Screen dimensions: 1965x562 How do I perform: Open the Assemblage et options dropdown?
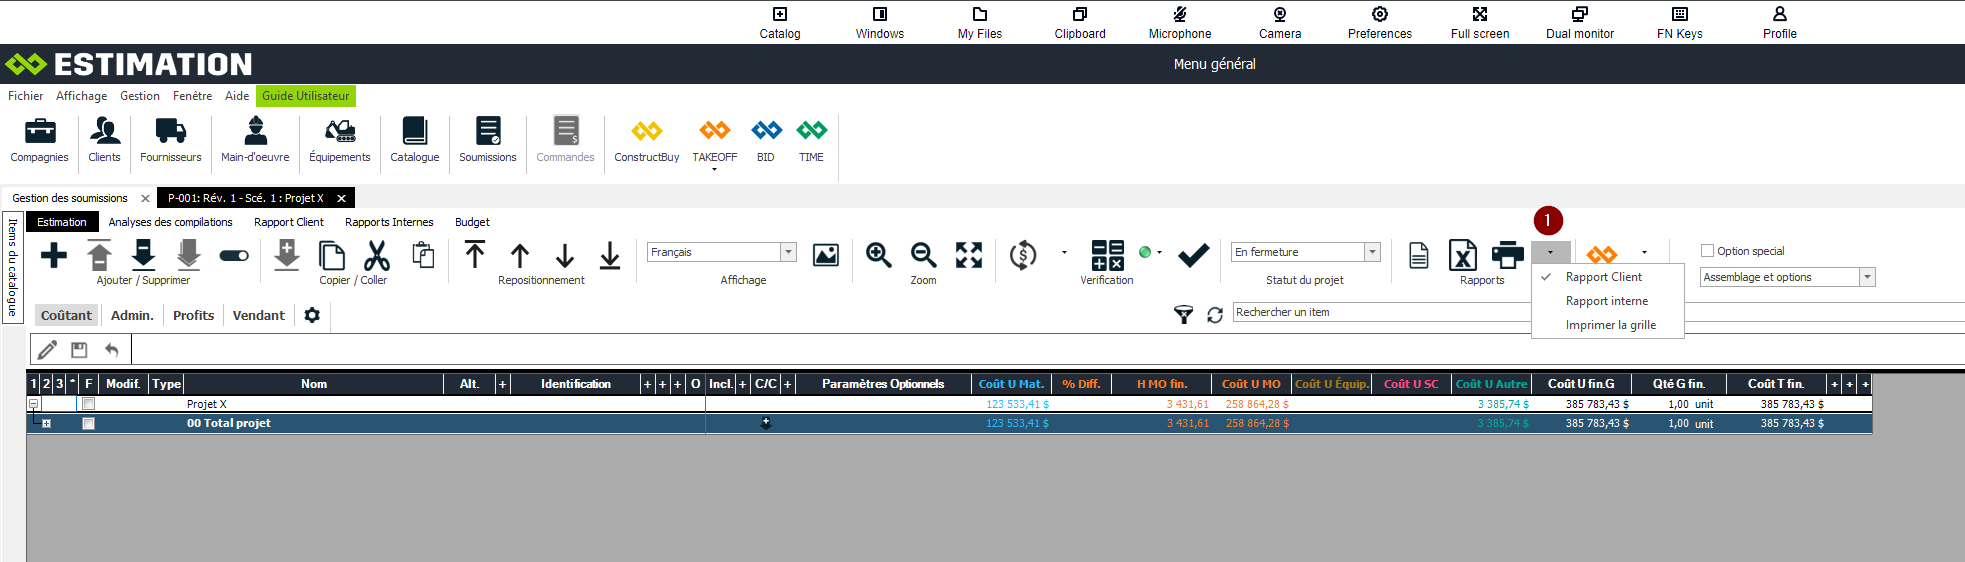coord(1866,277)
